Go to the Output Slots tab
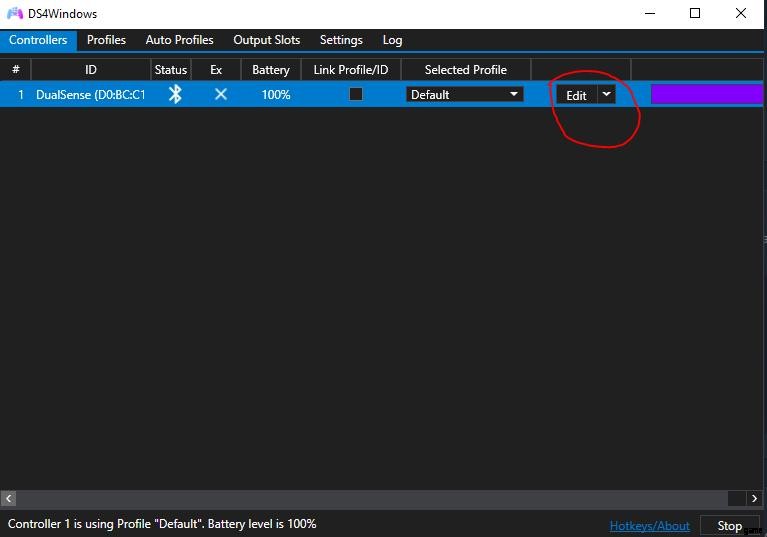This screenshot has height=537, width=767. point(266,40)
